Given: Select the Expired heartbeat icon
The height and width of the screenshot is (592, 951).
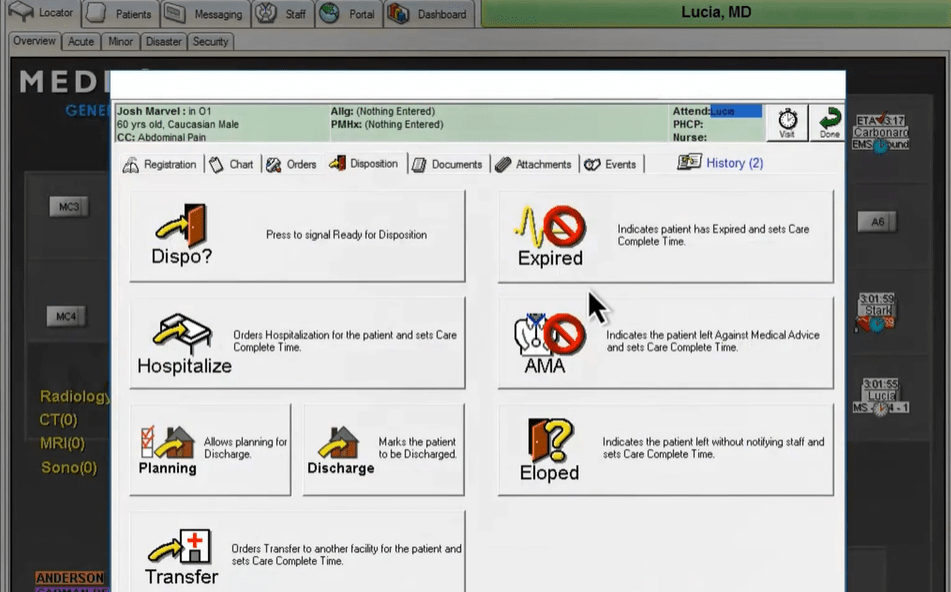Looking at the screenshot, I should point(549,226).
